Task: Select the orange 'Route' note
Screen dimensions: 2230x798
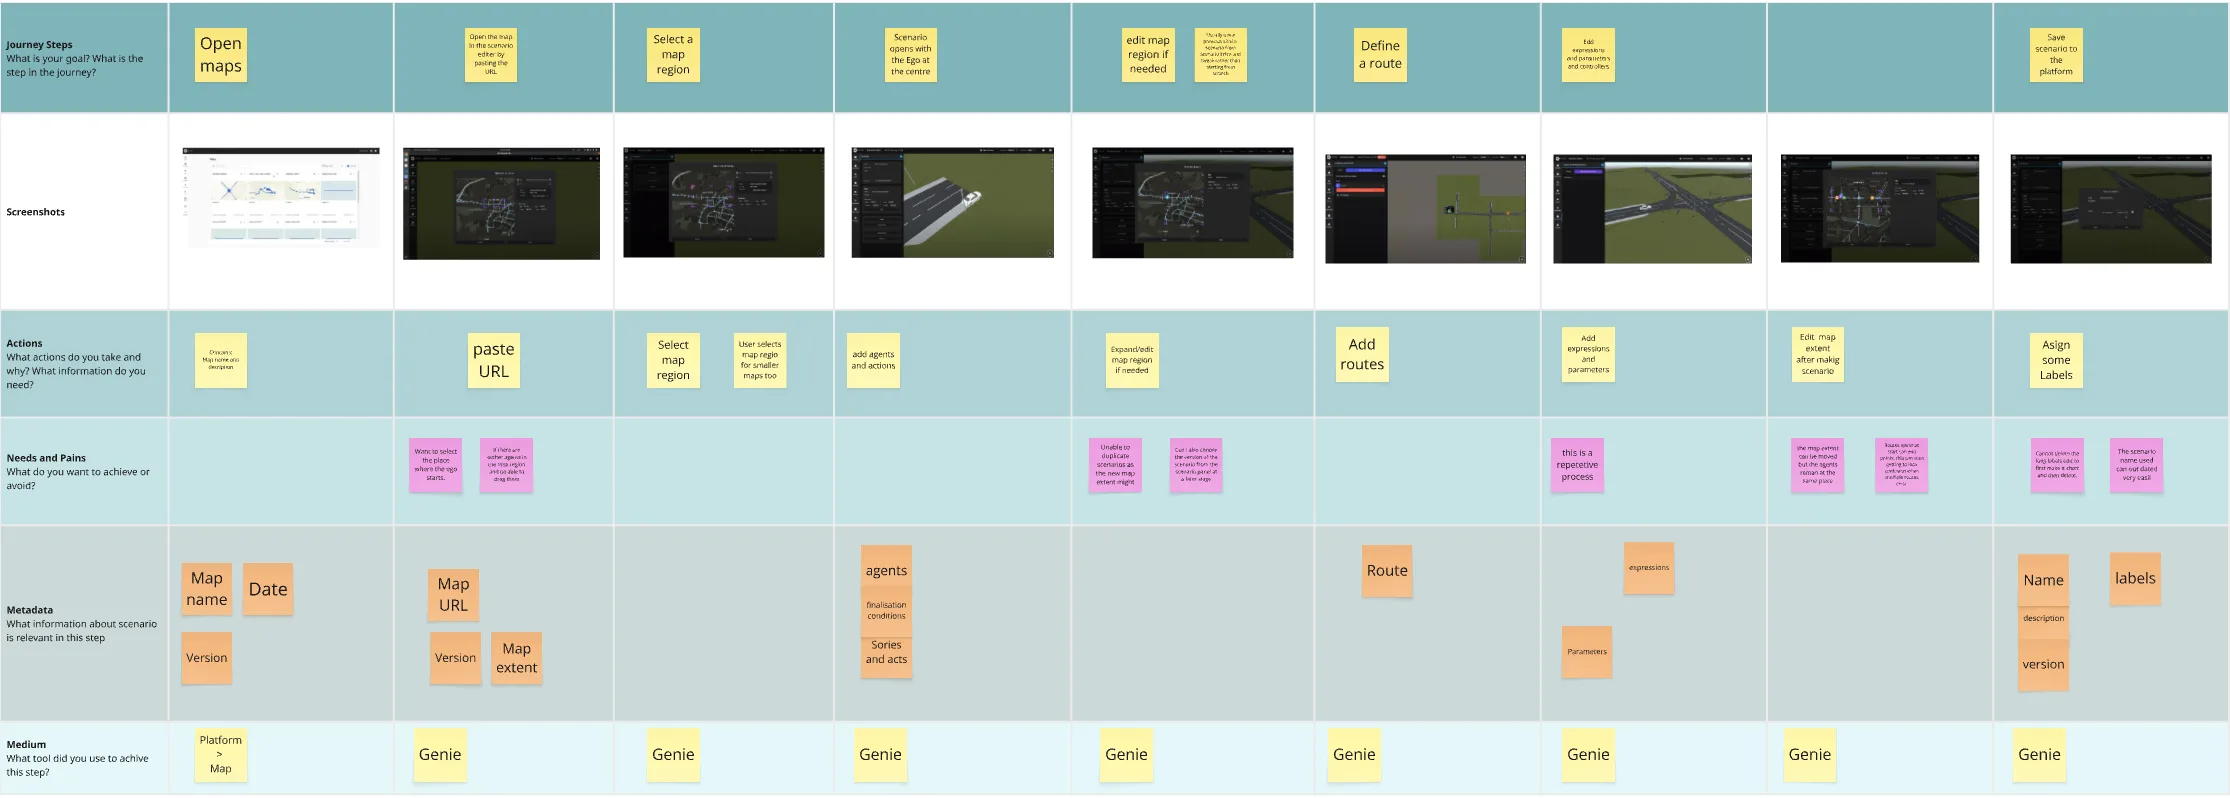Action: click(1387, 571)
